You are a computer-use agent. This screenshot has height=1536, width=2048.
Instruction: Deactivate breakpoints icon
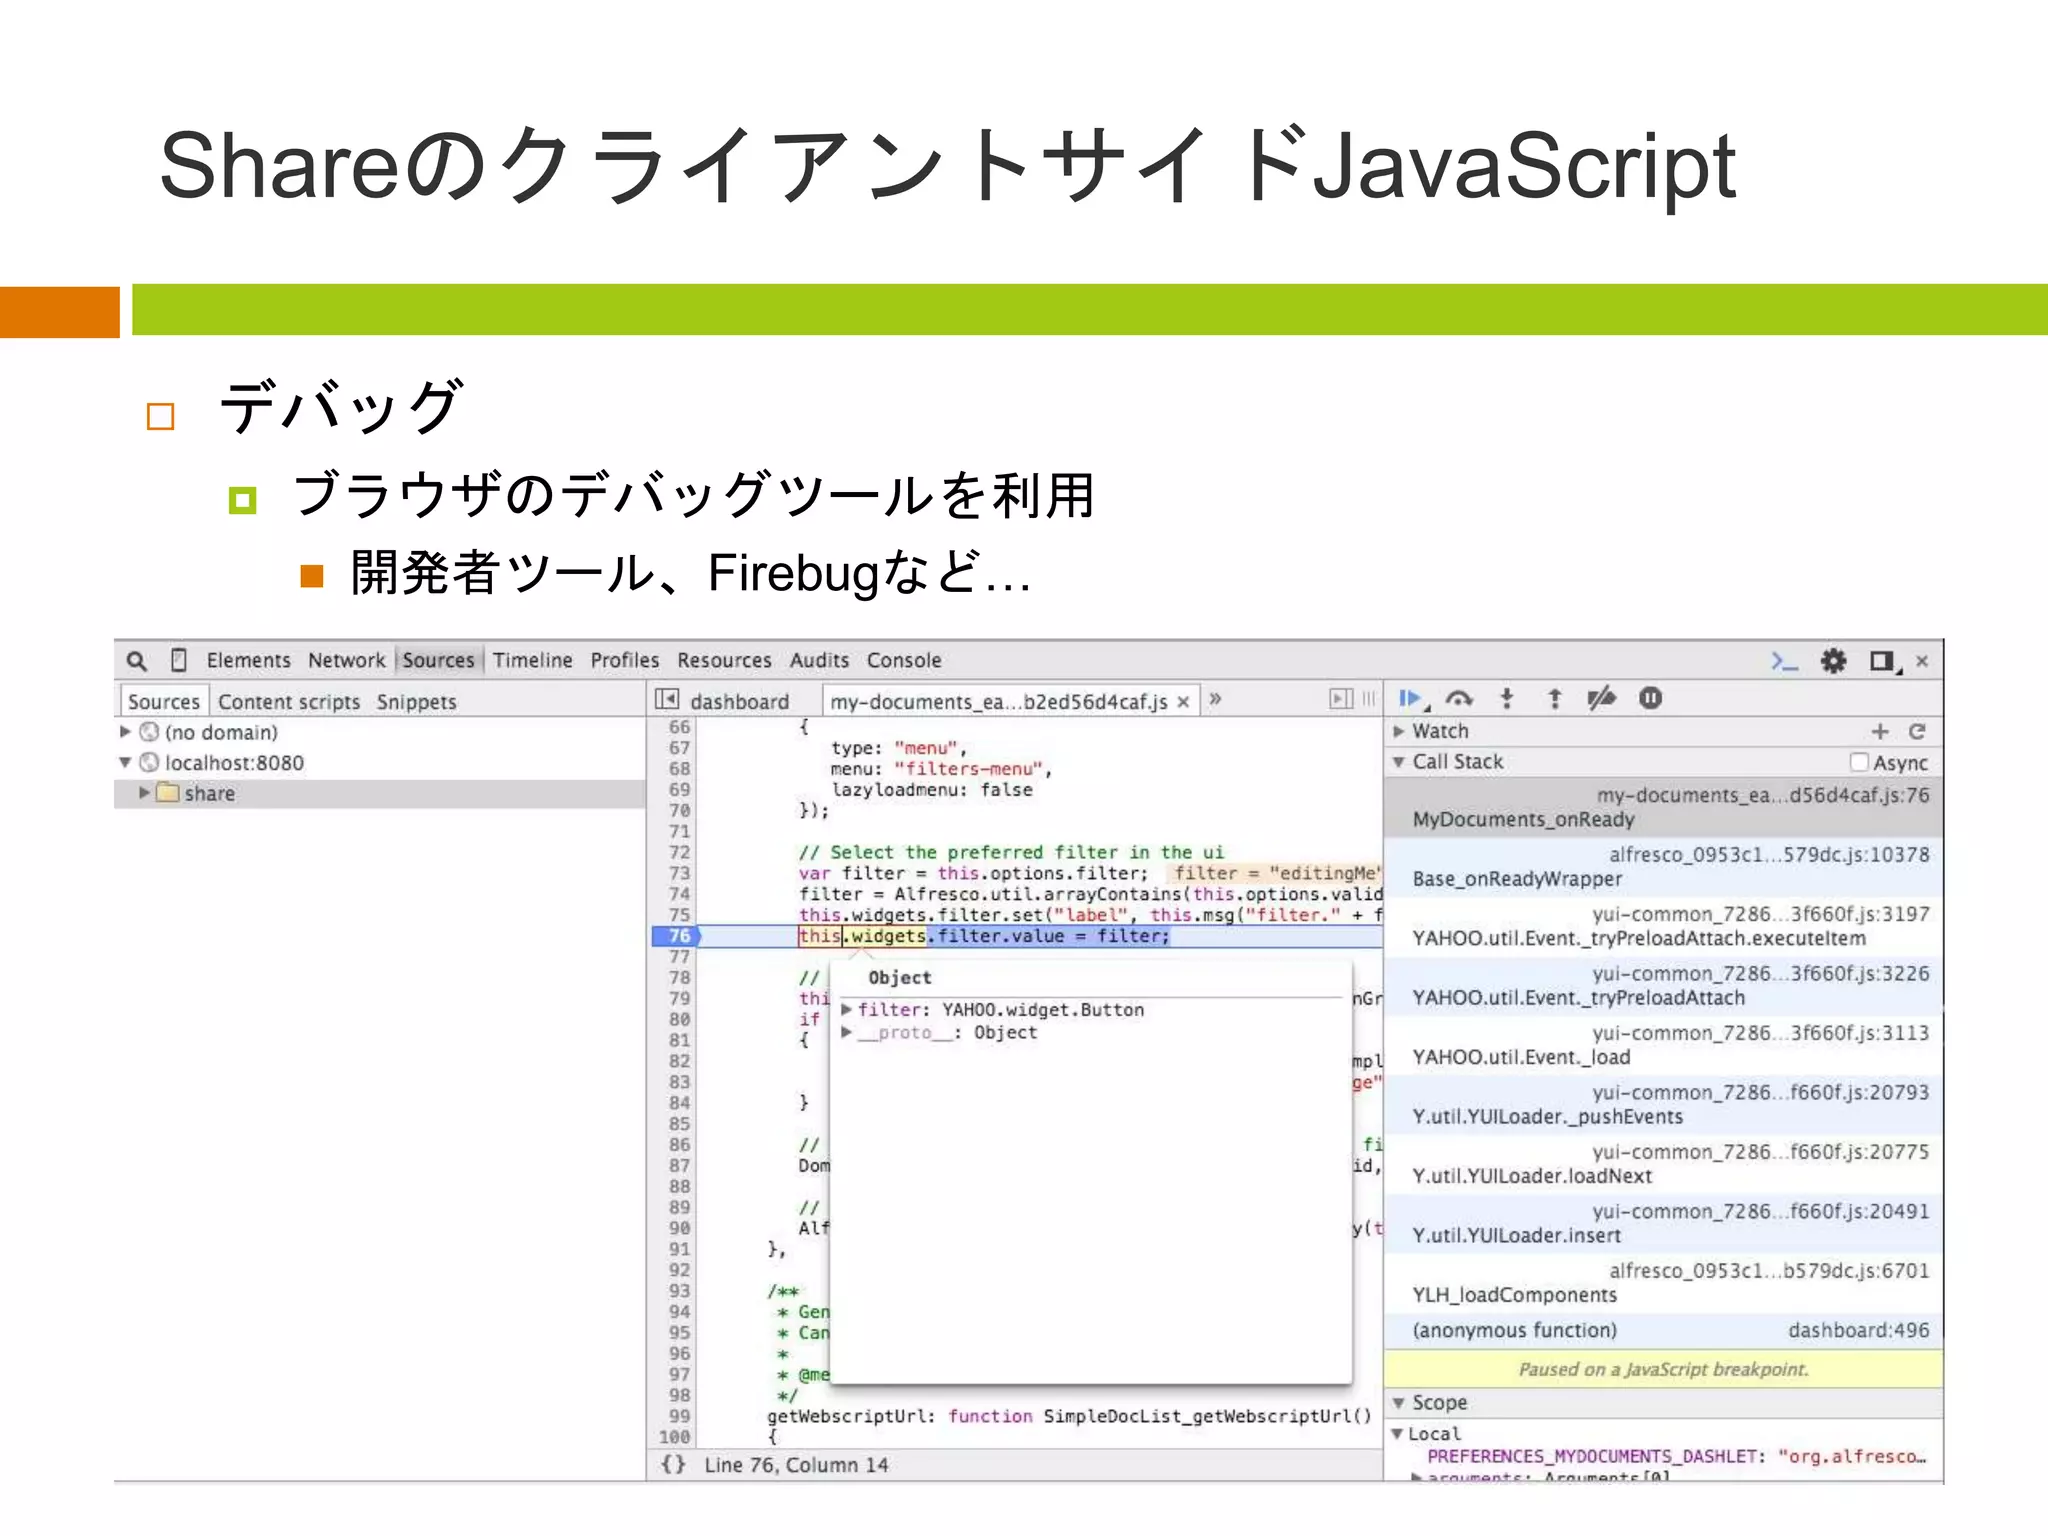pos(1601,698)
